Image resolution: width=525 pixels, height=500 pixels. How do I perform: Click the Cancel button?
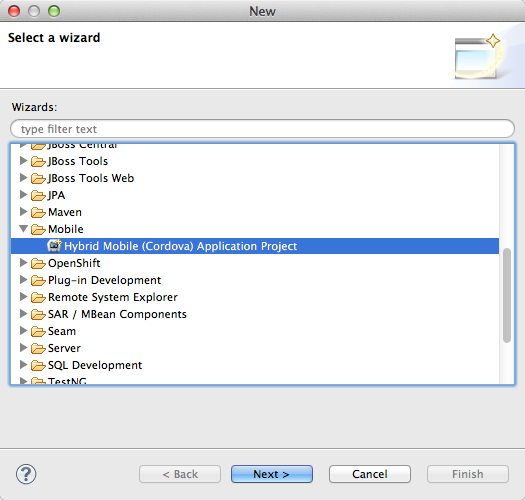370,474
